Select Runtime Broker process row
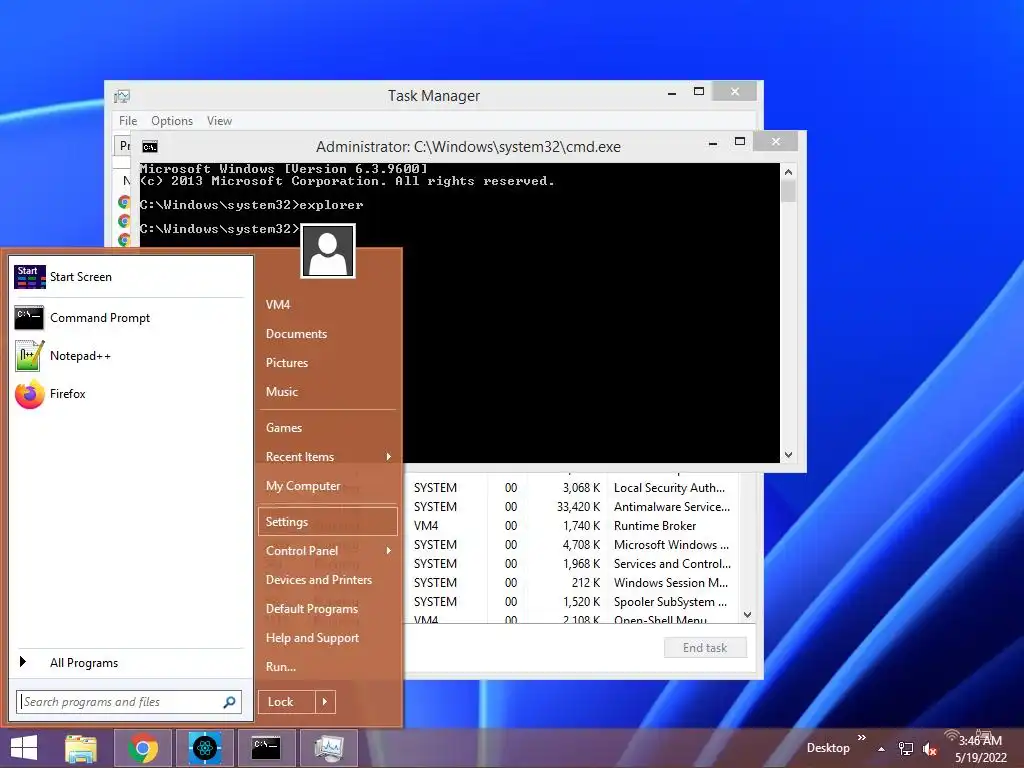Screen dimensions: 1024x768 click(x=572, y=526)
